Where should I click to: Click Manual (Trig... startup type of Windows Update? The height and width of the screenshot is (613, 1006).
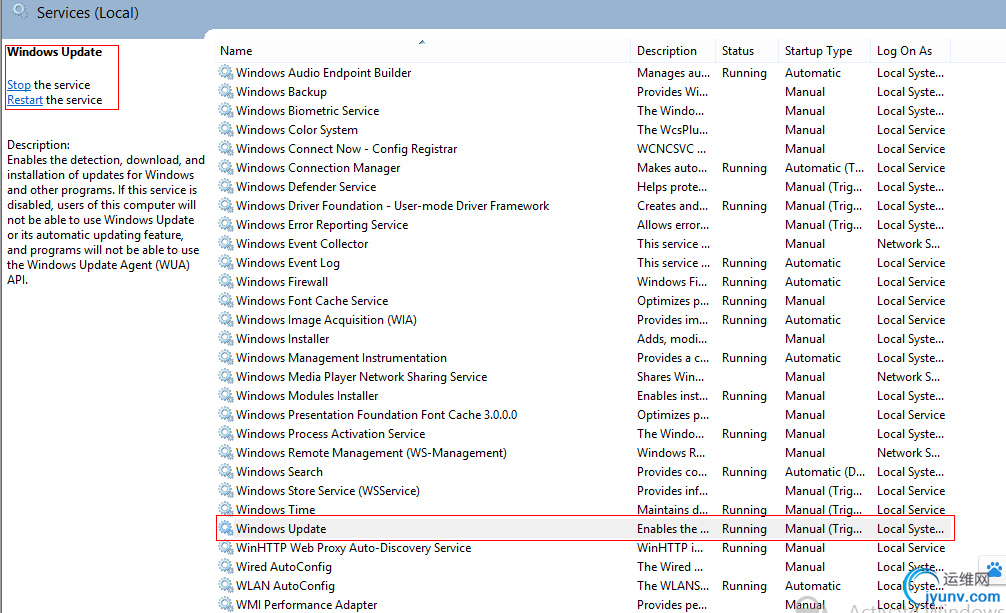pyautogui.click(x=823, y=529)
